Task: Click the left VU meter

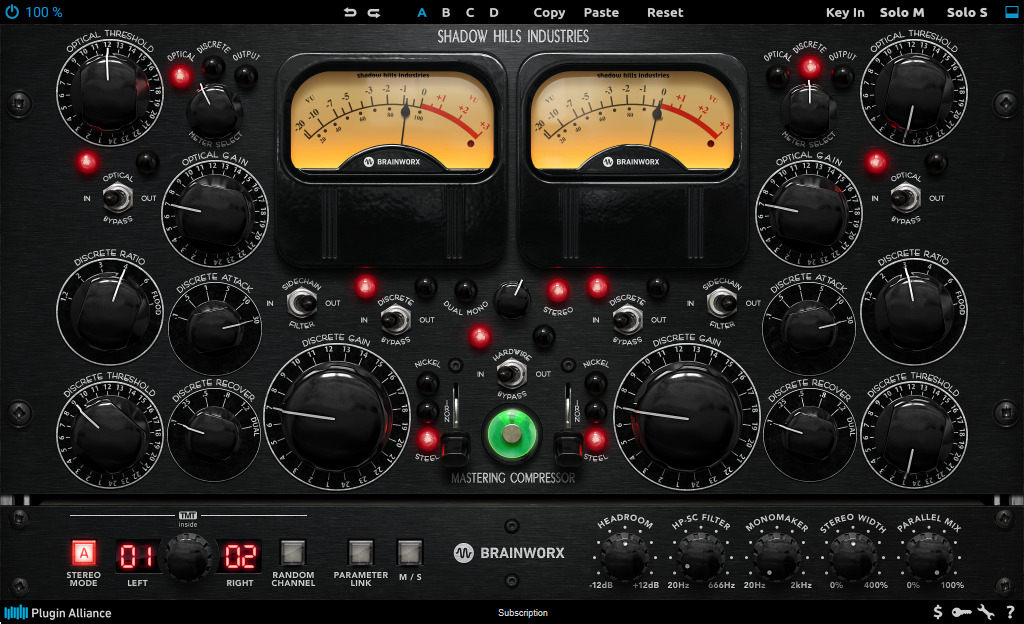Action: tap(392, 123)
